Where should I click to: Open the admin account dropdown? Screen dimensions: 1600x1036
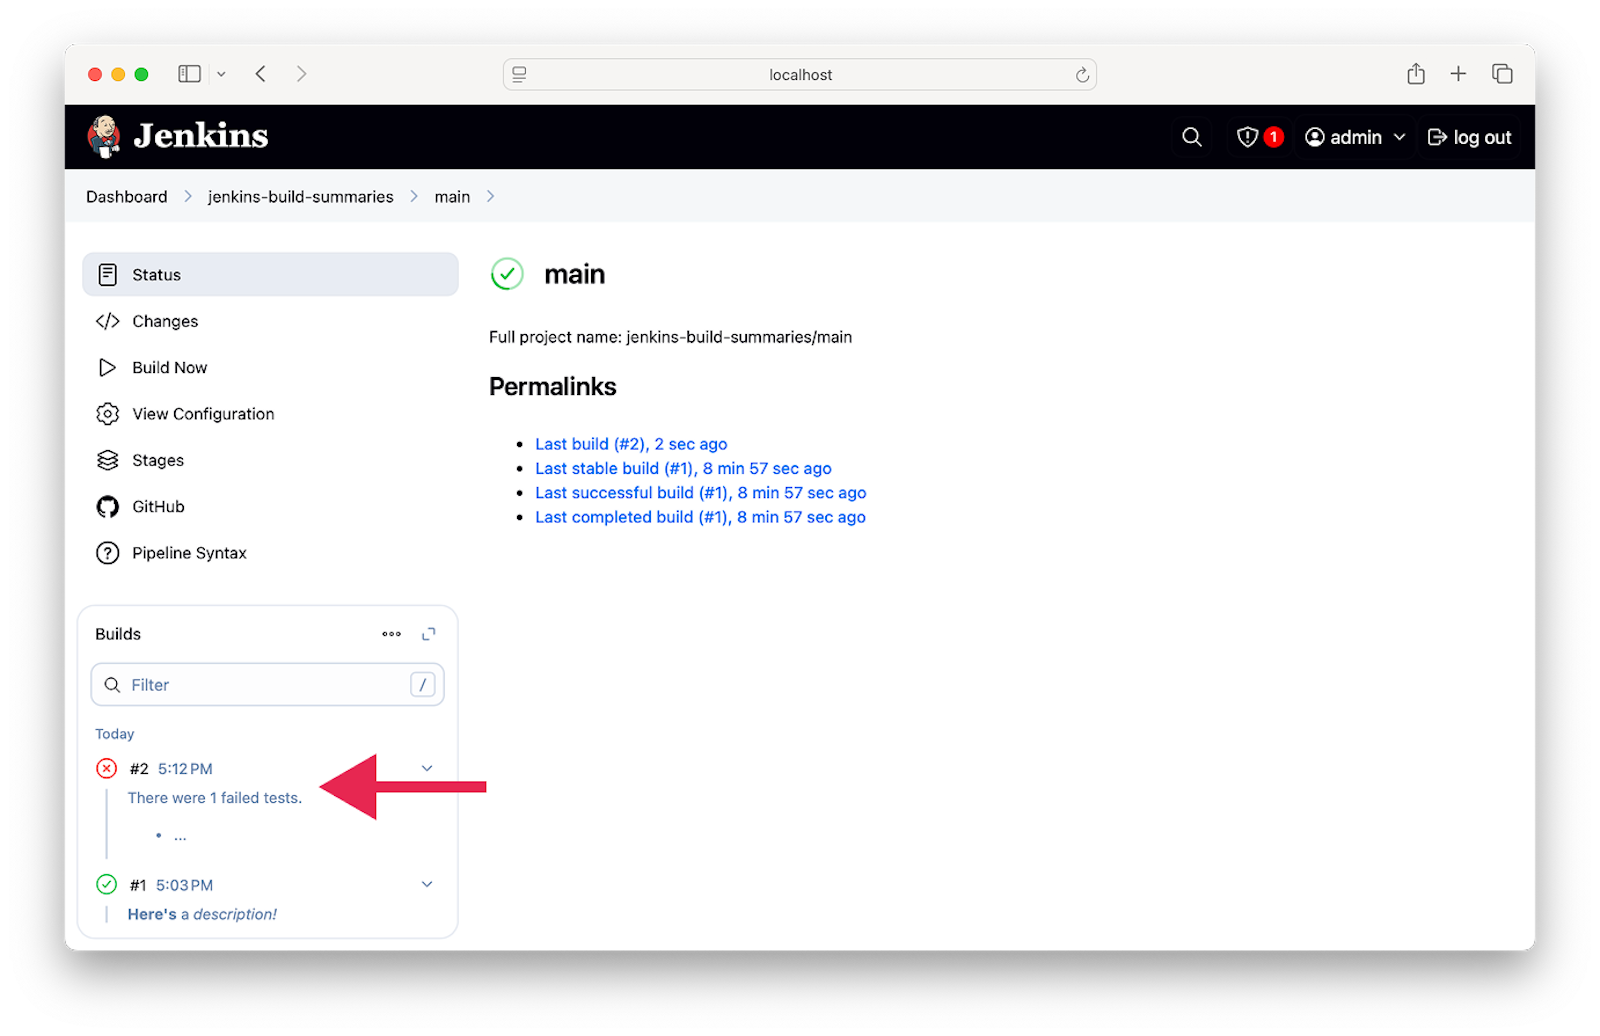1353,136
